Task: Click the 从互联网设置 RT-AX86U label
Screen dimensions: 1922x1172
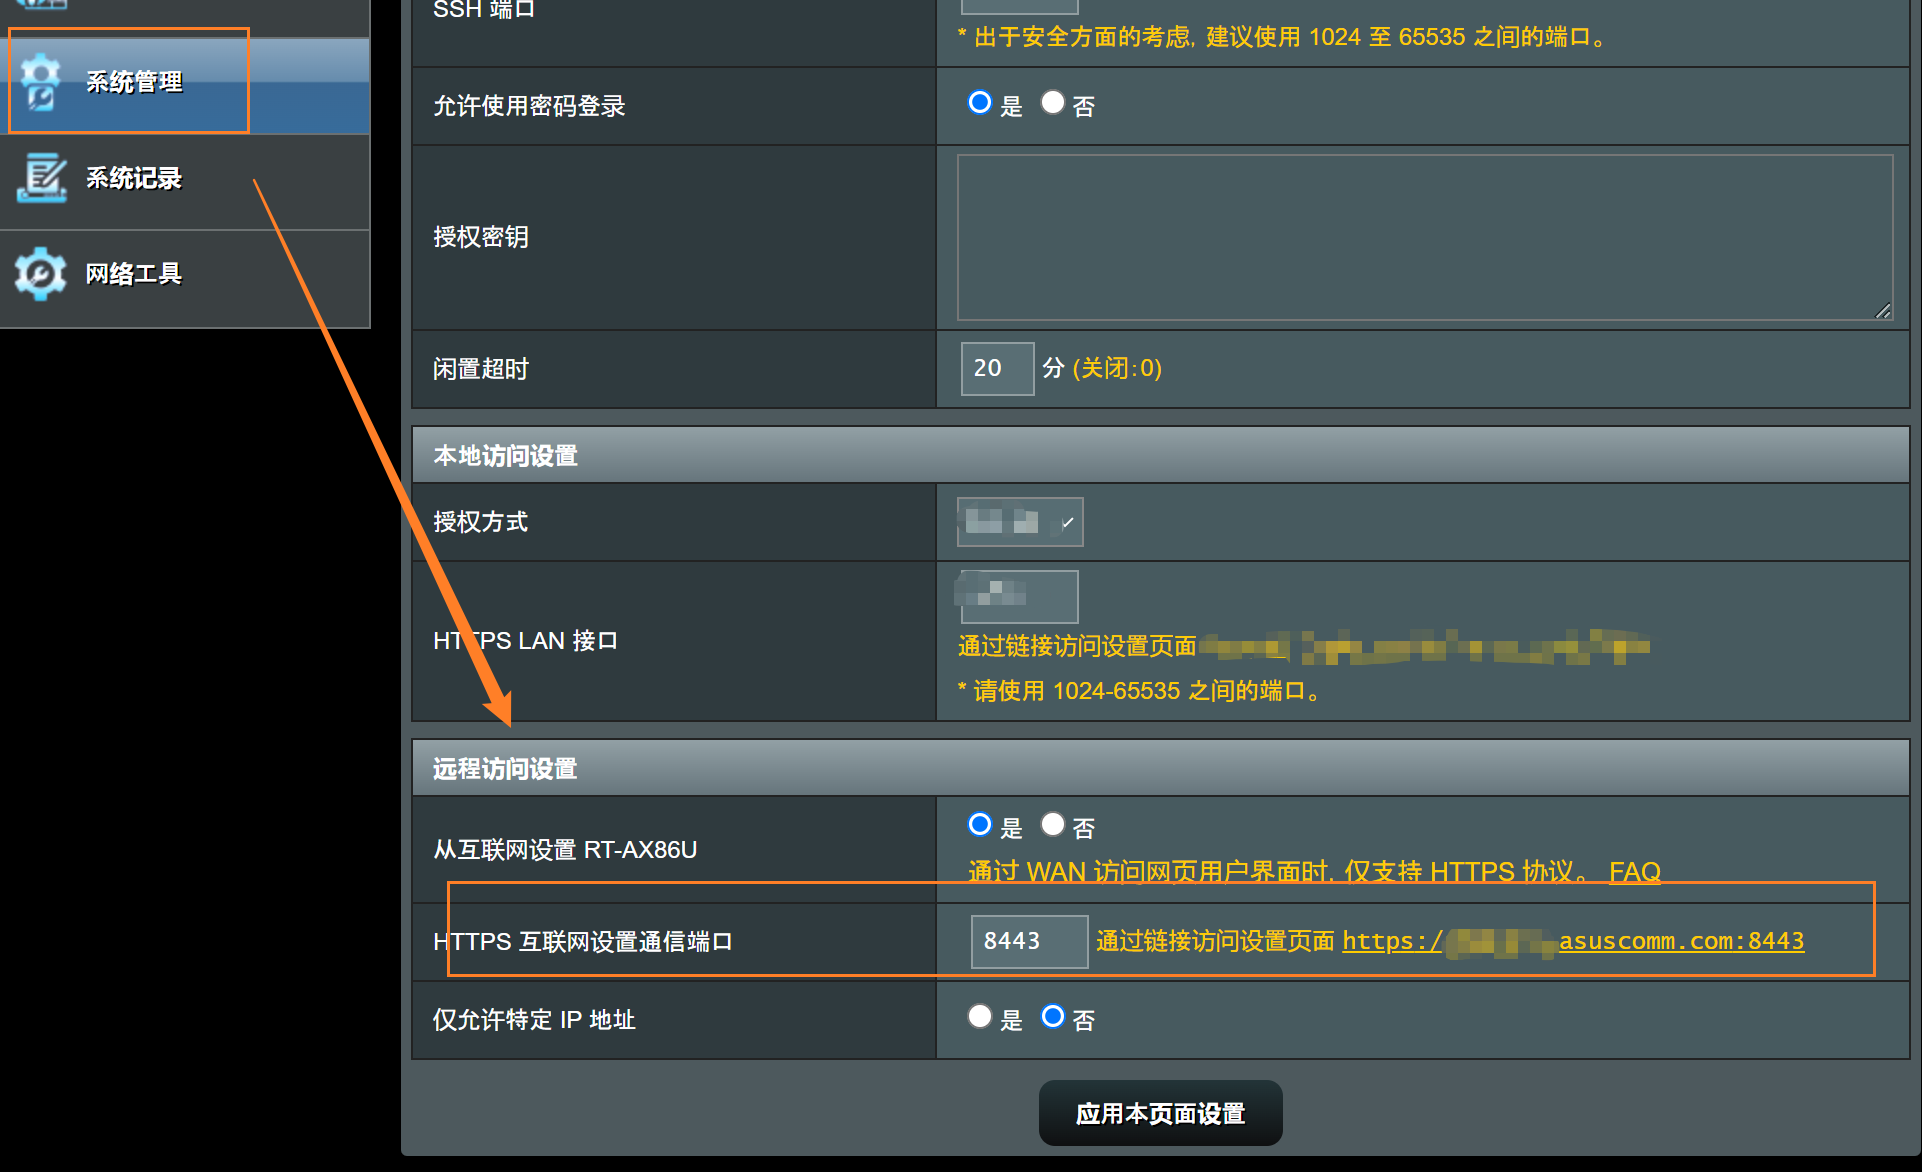Action: [x=565, y=850]
